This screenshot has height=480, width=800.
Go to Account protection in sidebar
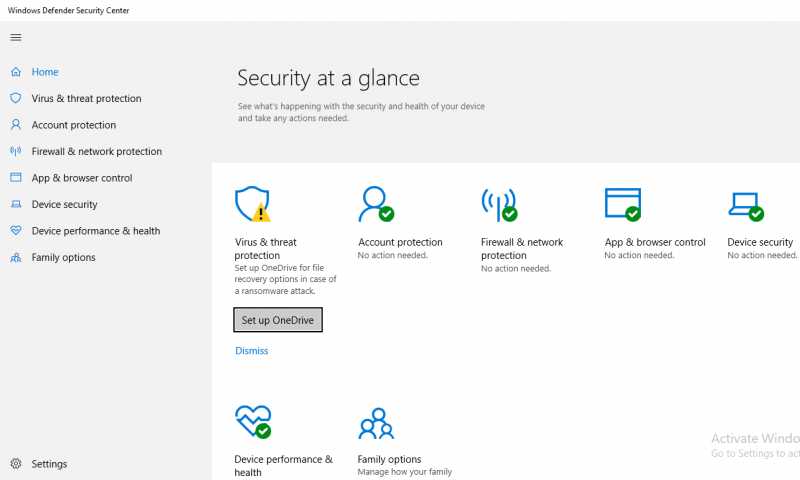(x=73, y=125)
